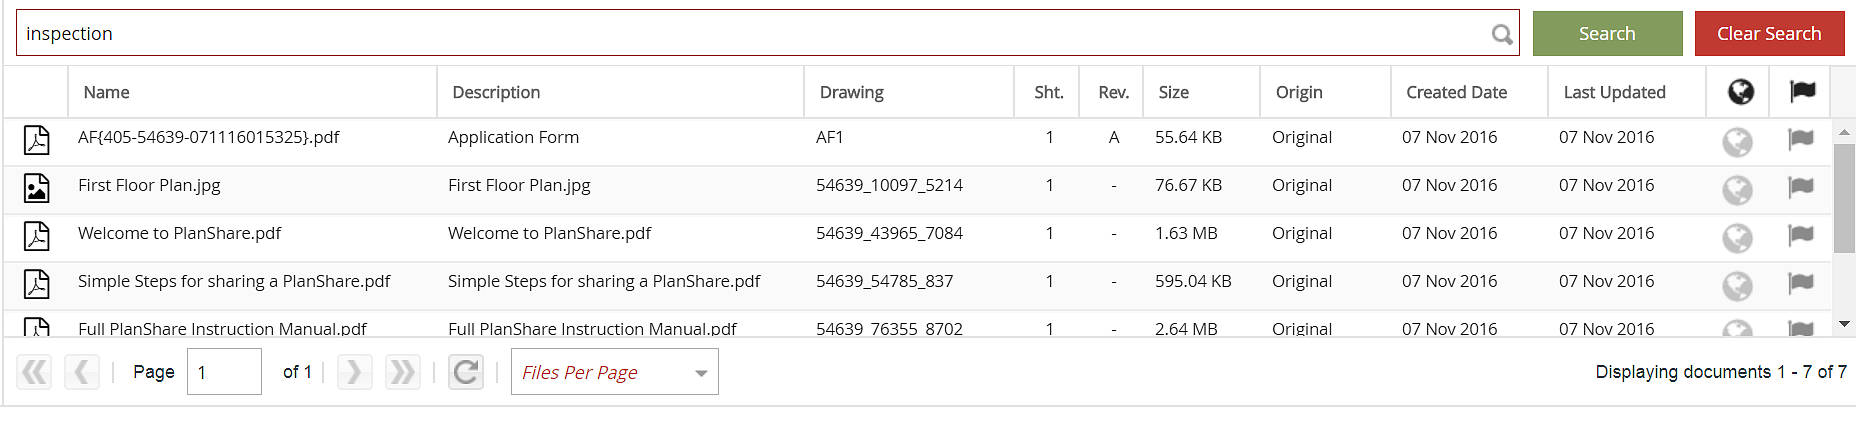Click image file icon for First Floor Plan
This screenshot has height=429, width=1856.
[x=37, y=188]
